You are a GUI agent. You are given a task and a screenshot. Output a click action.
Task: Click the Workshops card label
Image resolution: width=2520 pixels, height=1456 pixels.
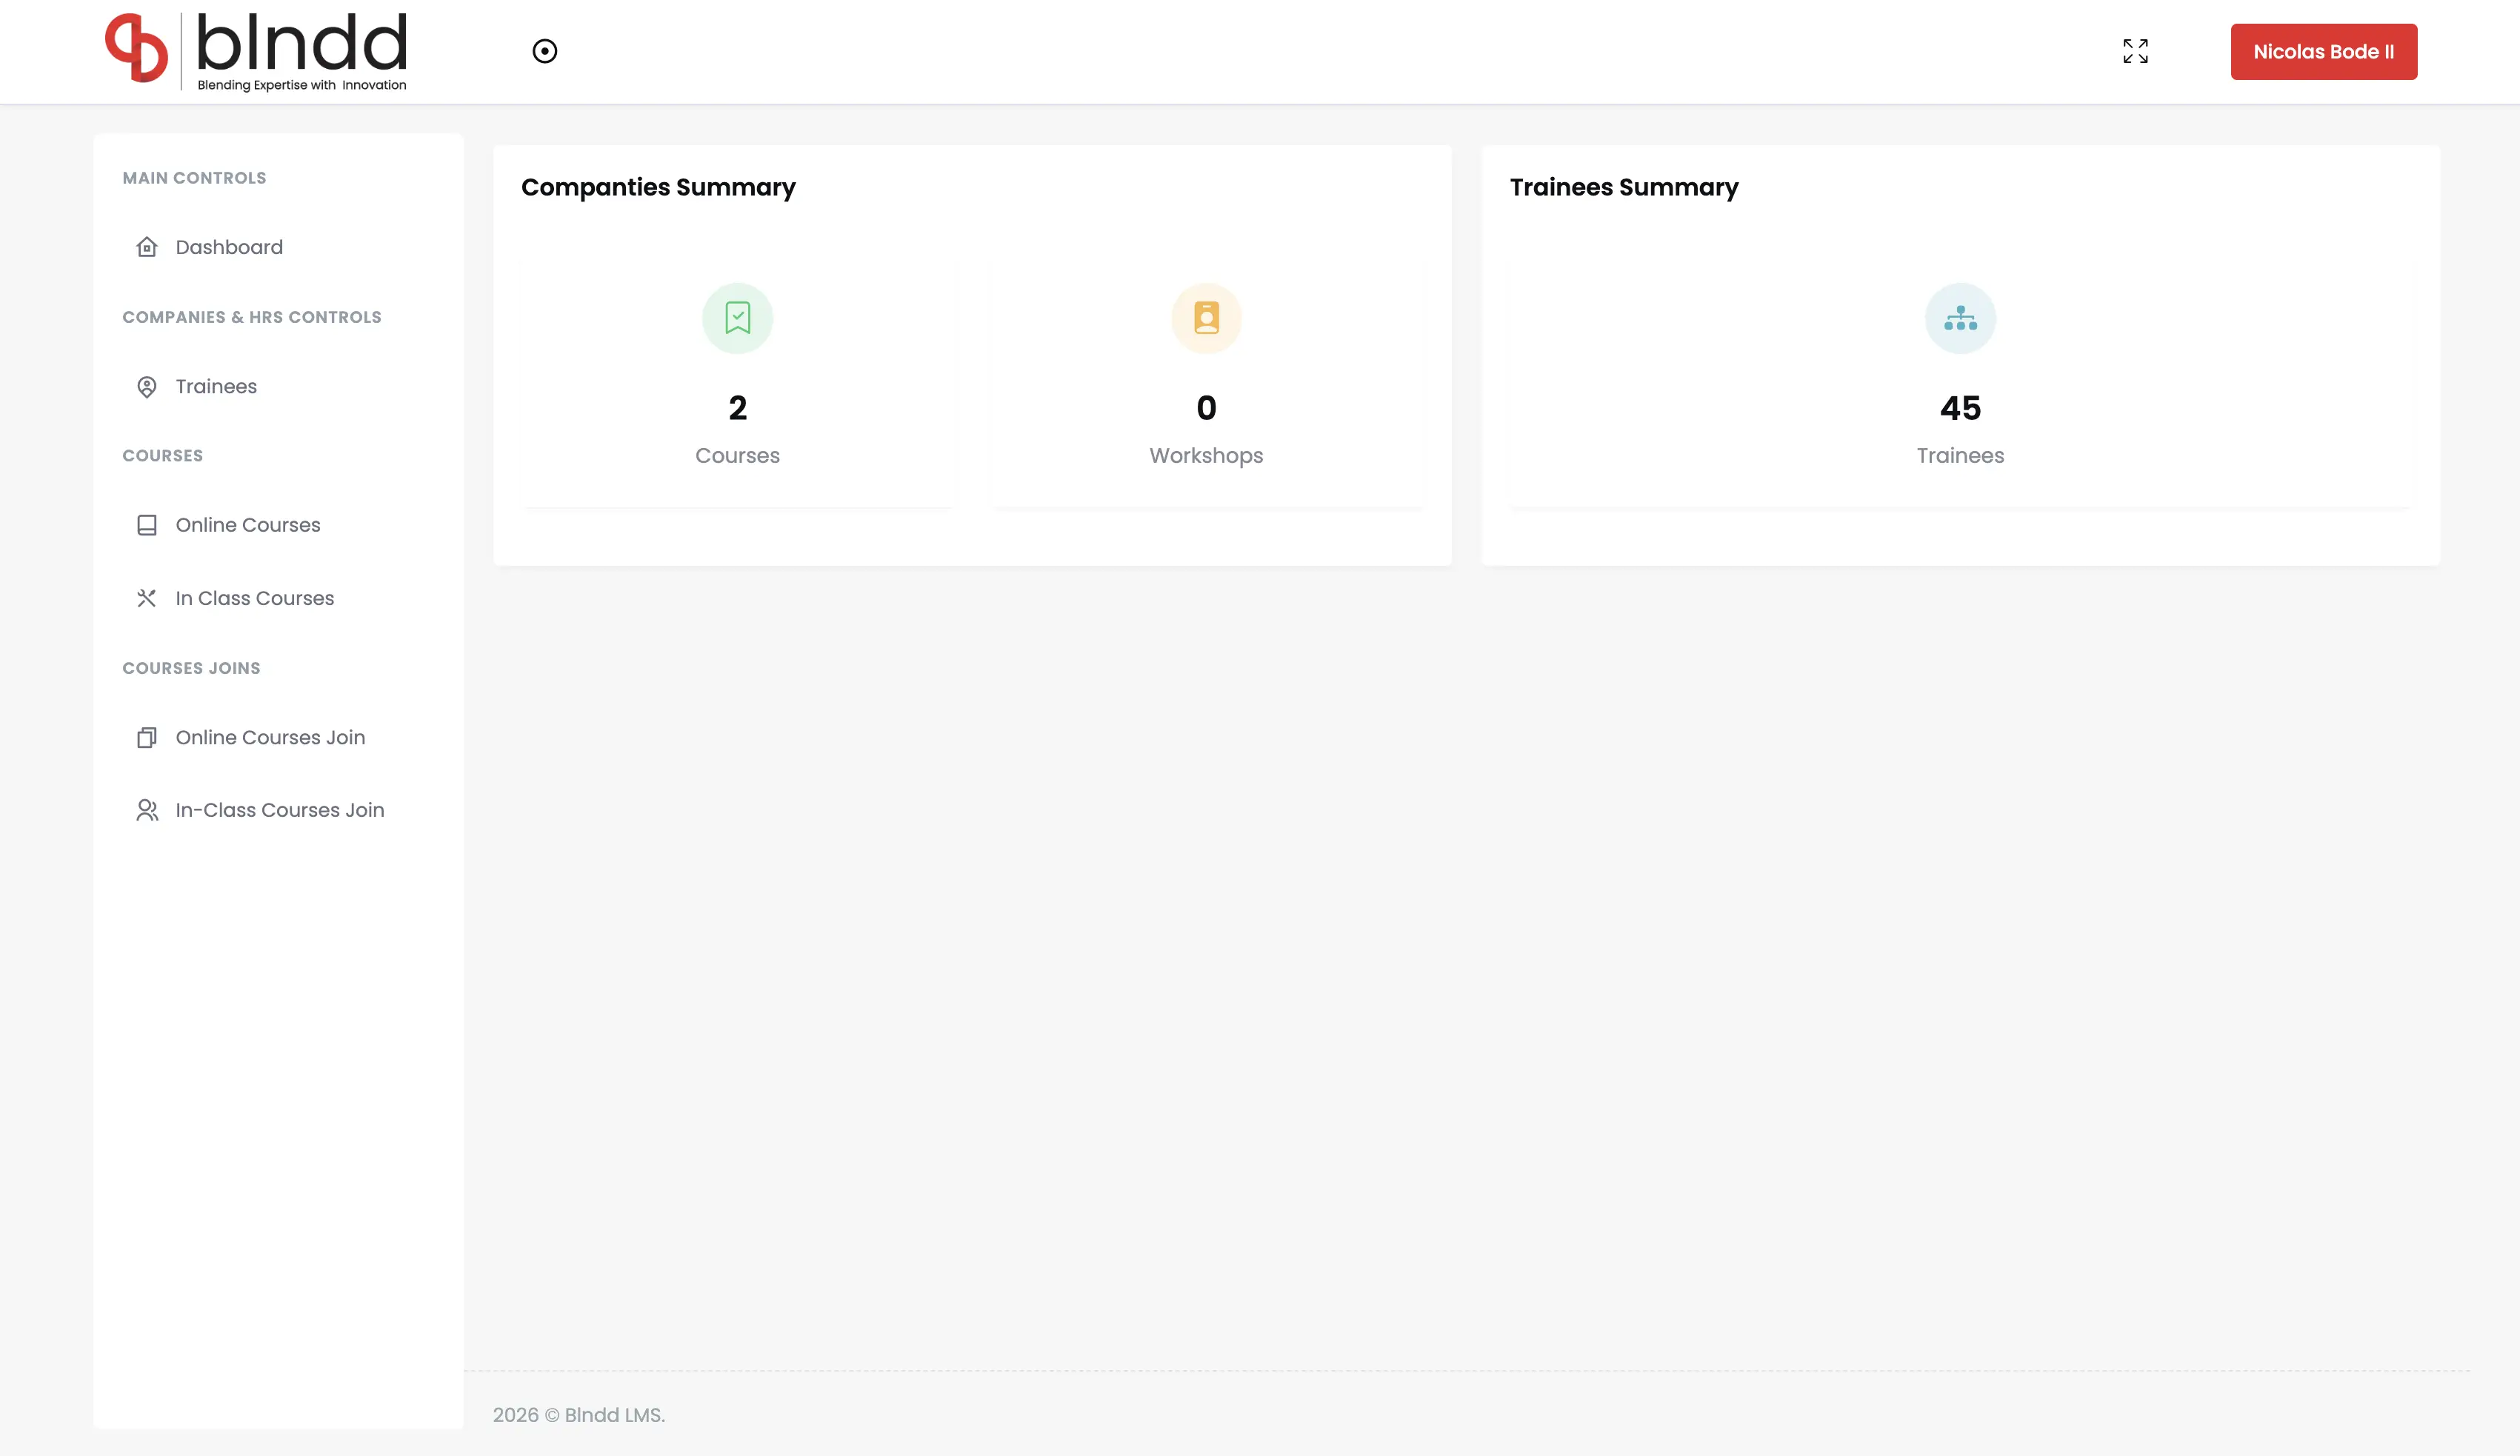[1206, 456]
